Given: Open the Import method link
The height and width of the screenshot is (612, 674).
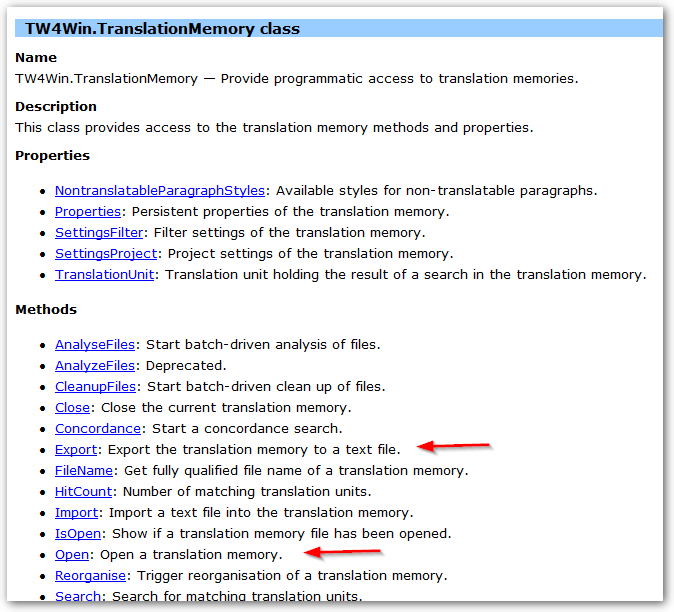Looking at the screenshot, I should (77, 513).
